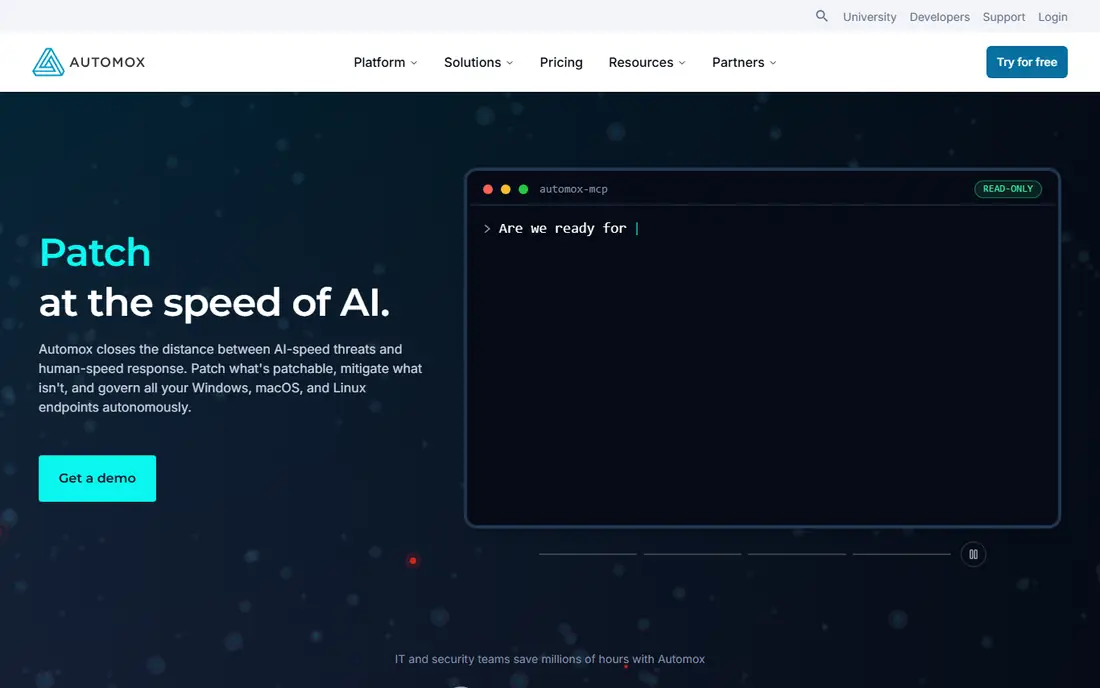
Task: Click the yellow terminal window dot
Action: click(505, 189)
